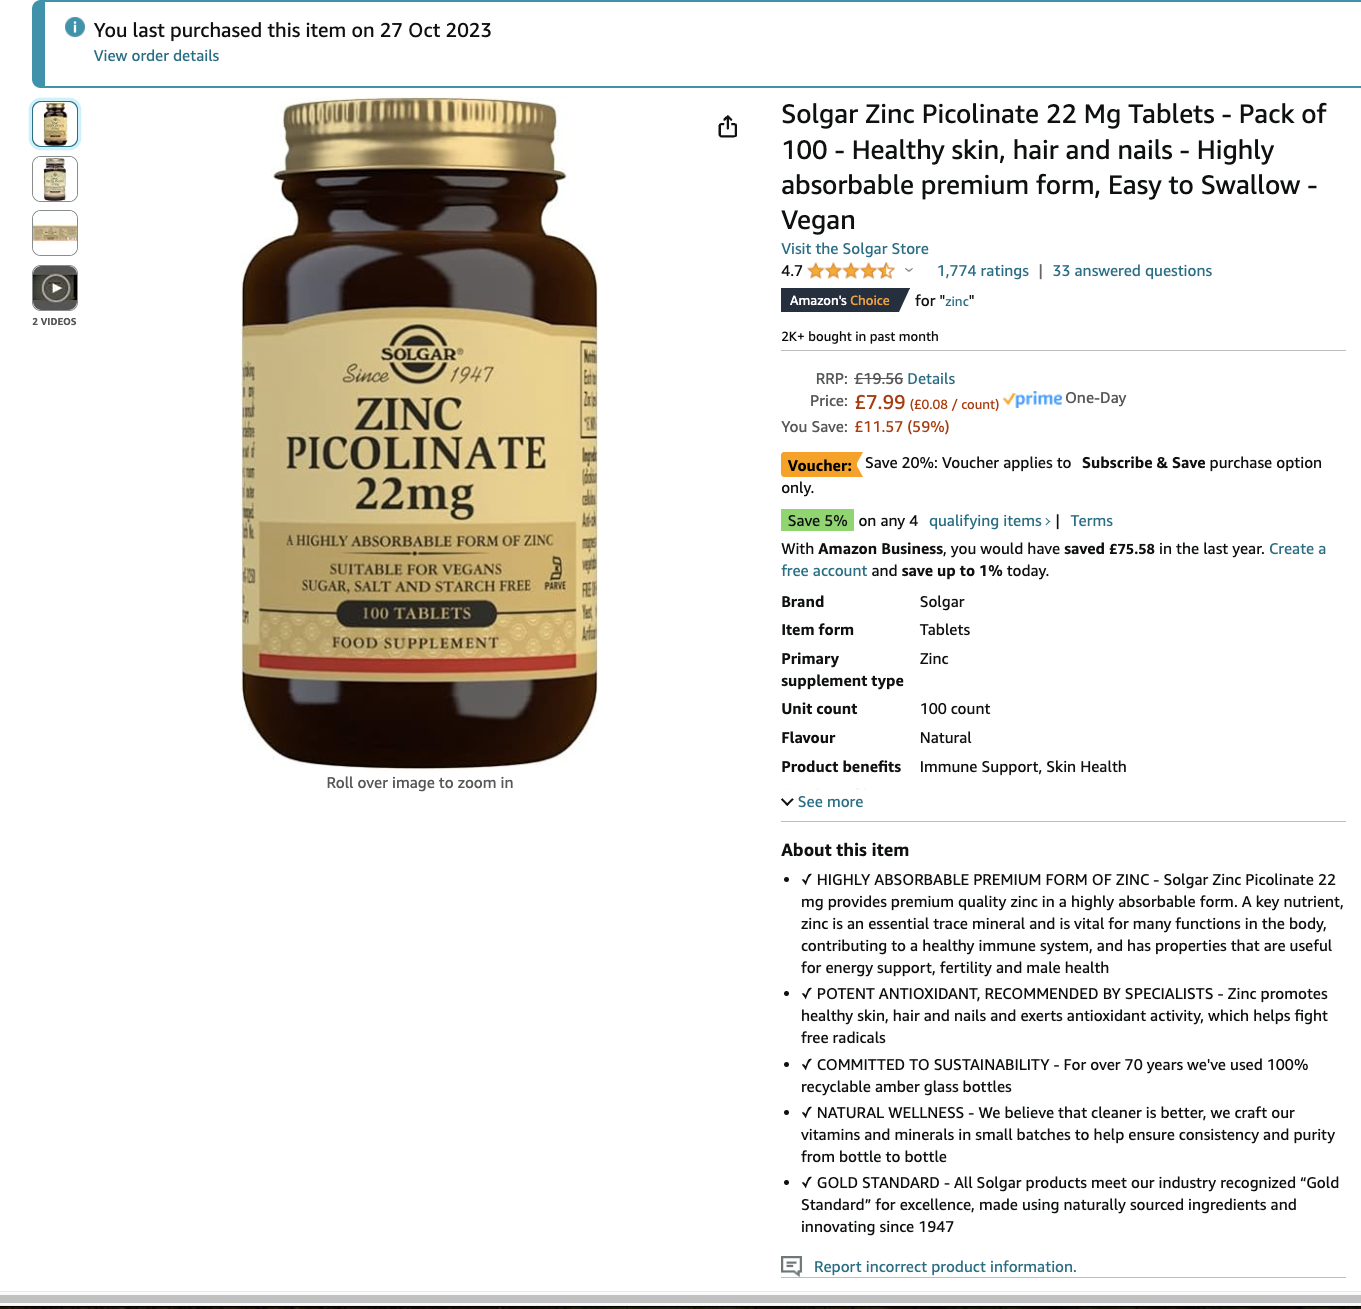Play the product video thumbnail

(55, 288)
